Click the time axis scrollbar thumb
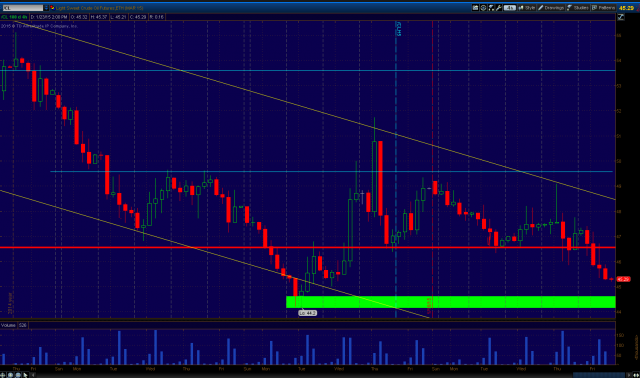The height and width of the screenshot is (378, 640). point(599,375)
